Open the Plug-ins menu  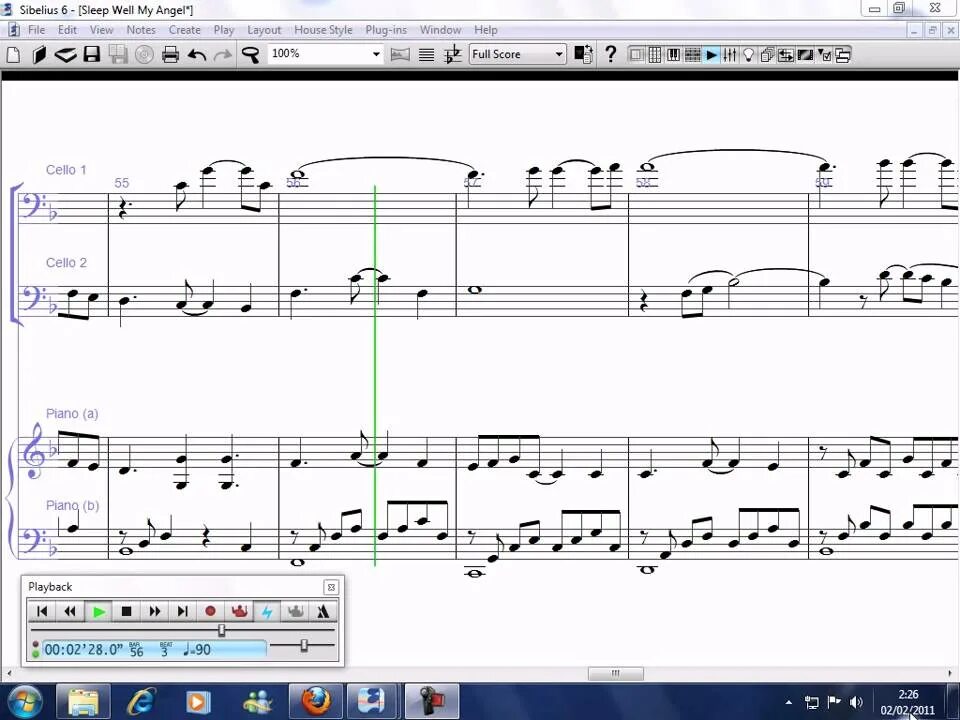pos(386,30)
